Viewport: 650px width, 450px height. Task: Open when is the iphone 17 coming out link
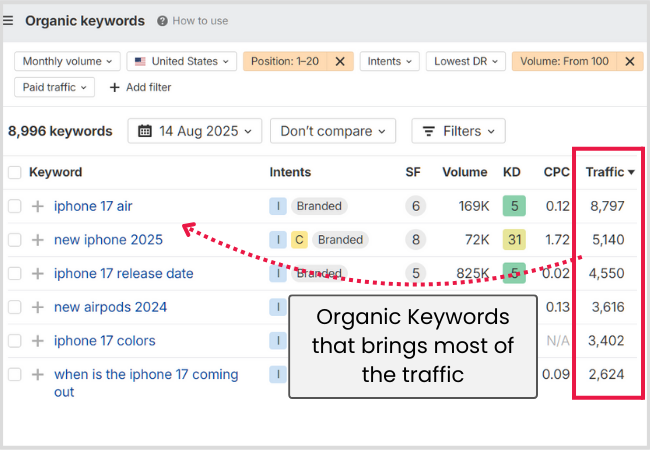click(146, 383)
